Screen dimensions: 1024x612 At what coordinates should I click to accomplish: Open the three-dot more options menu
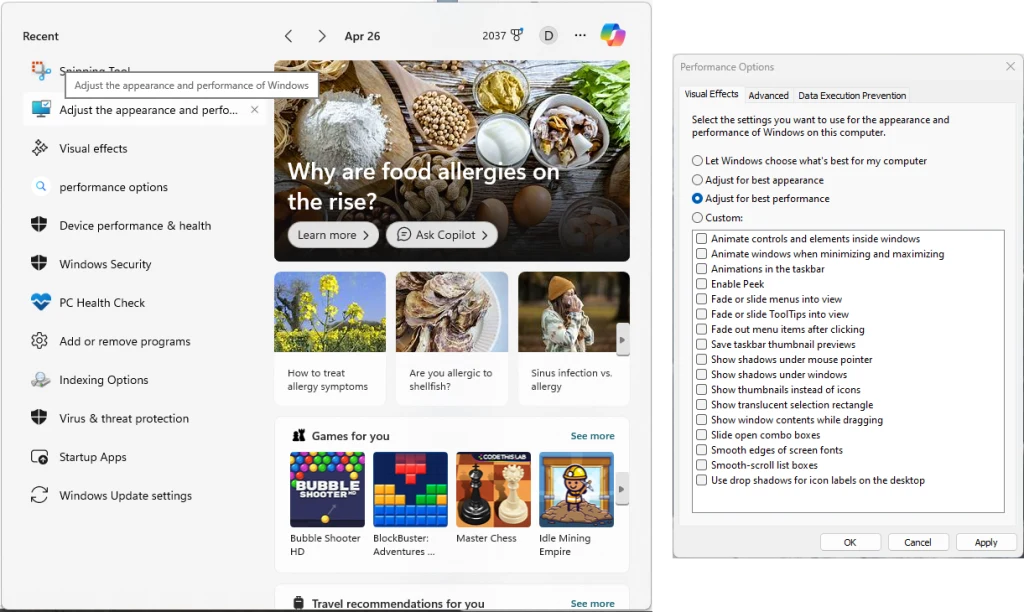pyautogui.click(x=580, y=35)
